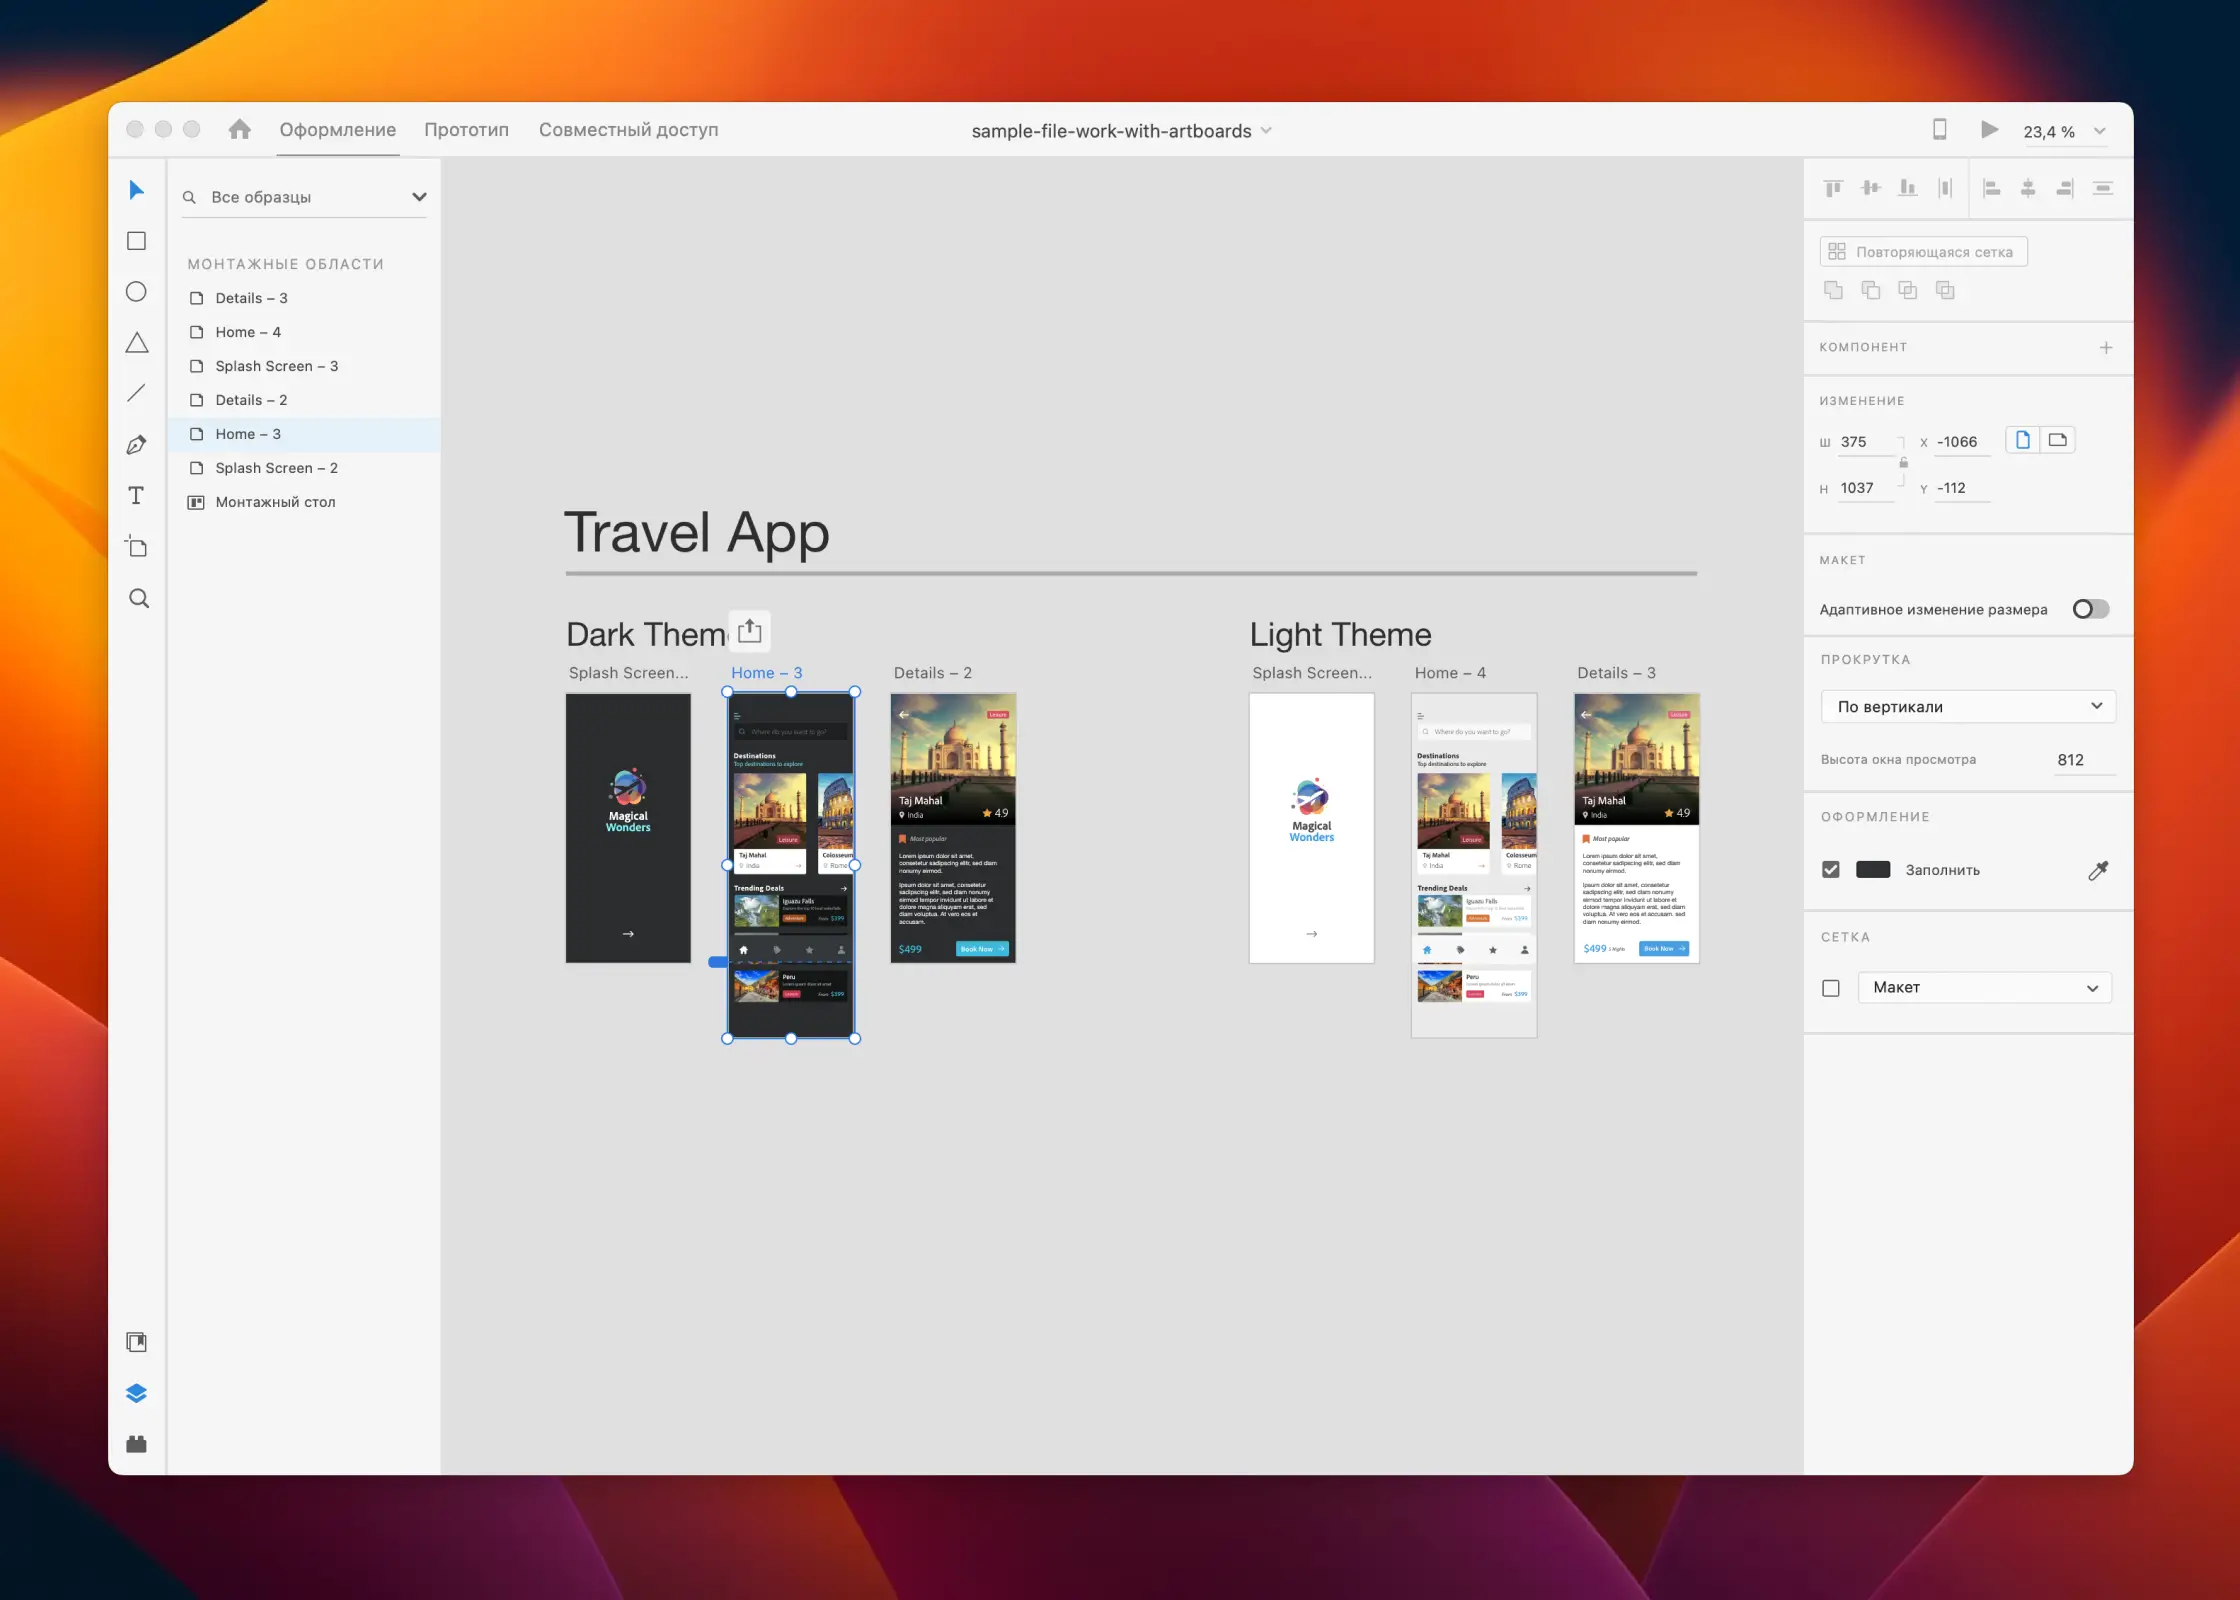Enable the Макет grid checkbox
2240x1600 pixels.
point(1831,987)
